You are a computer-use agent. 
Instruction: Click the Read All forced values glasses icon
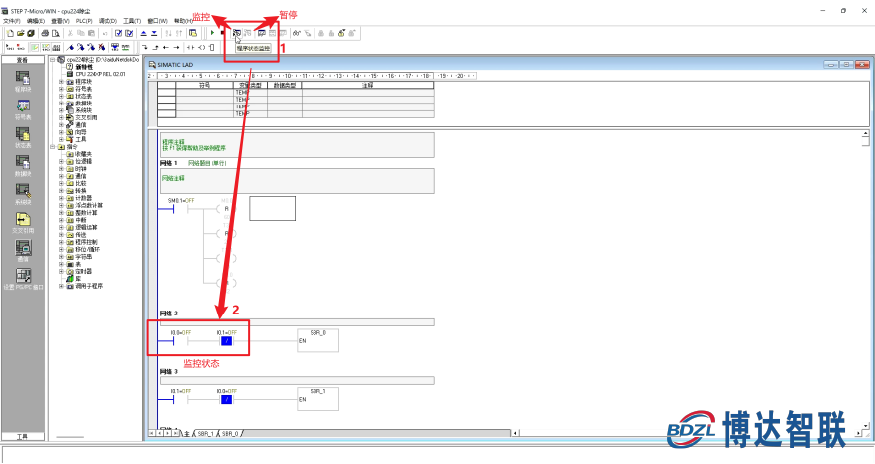tap(296, 34)
